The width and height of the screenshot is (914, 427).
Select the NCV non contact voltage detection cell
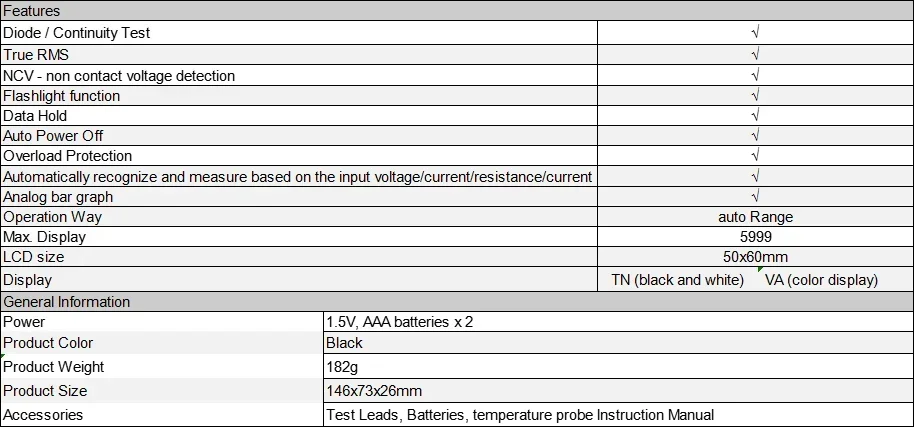tap(299, 76)
